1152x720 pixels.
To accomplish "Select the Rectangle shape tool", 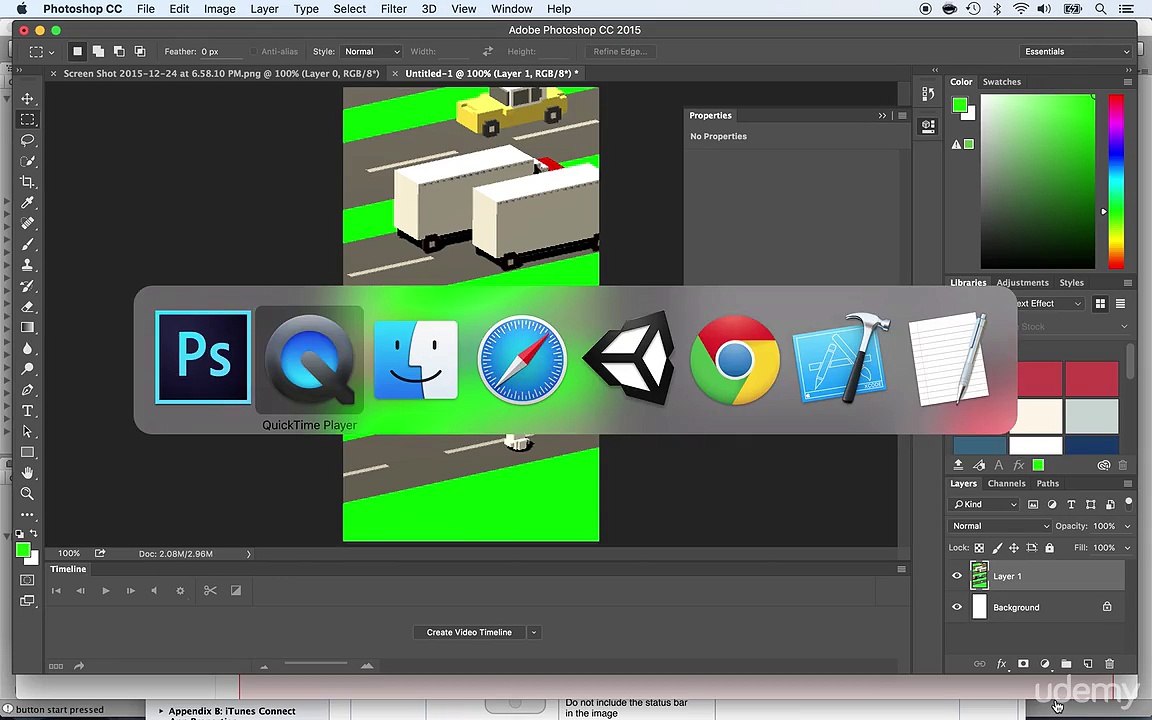I will [x=27, y=452].
